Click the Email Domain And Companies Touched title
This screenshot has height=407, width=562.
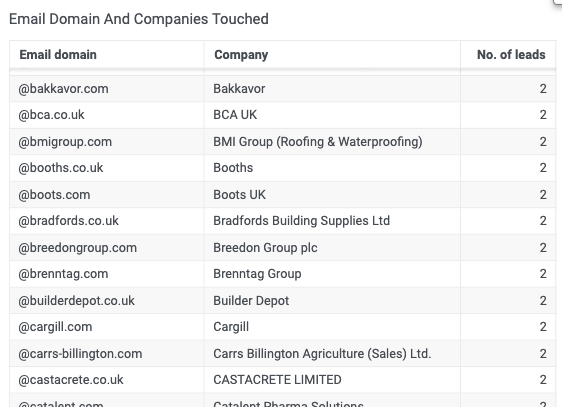click(139, 19)
